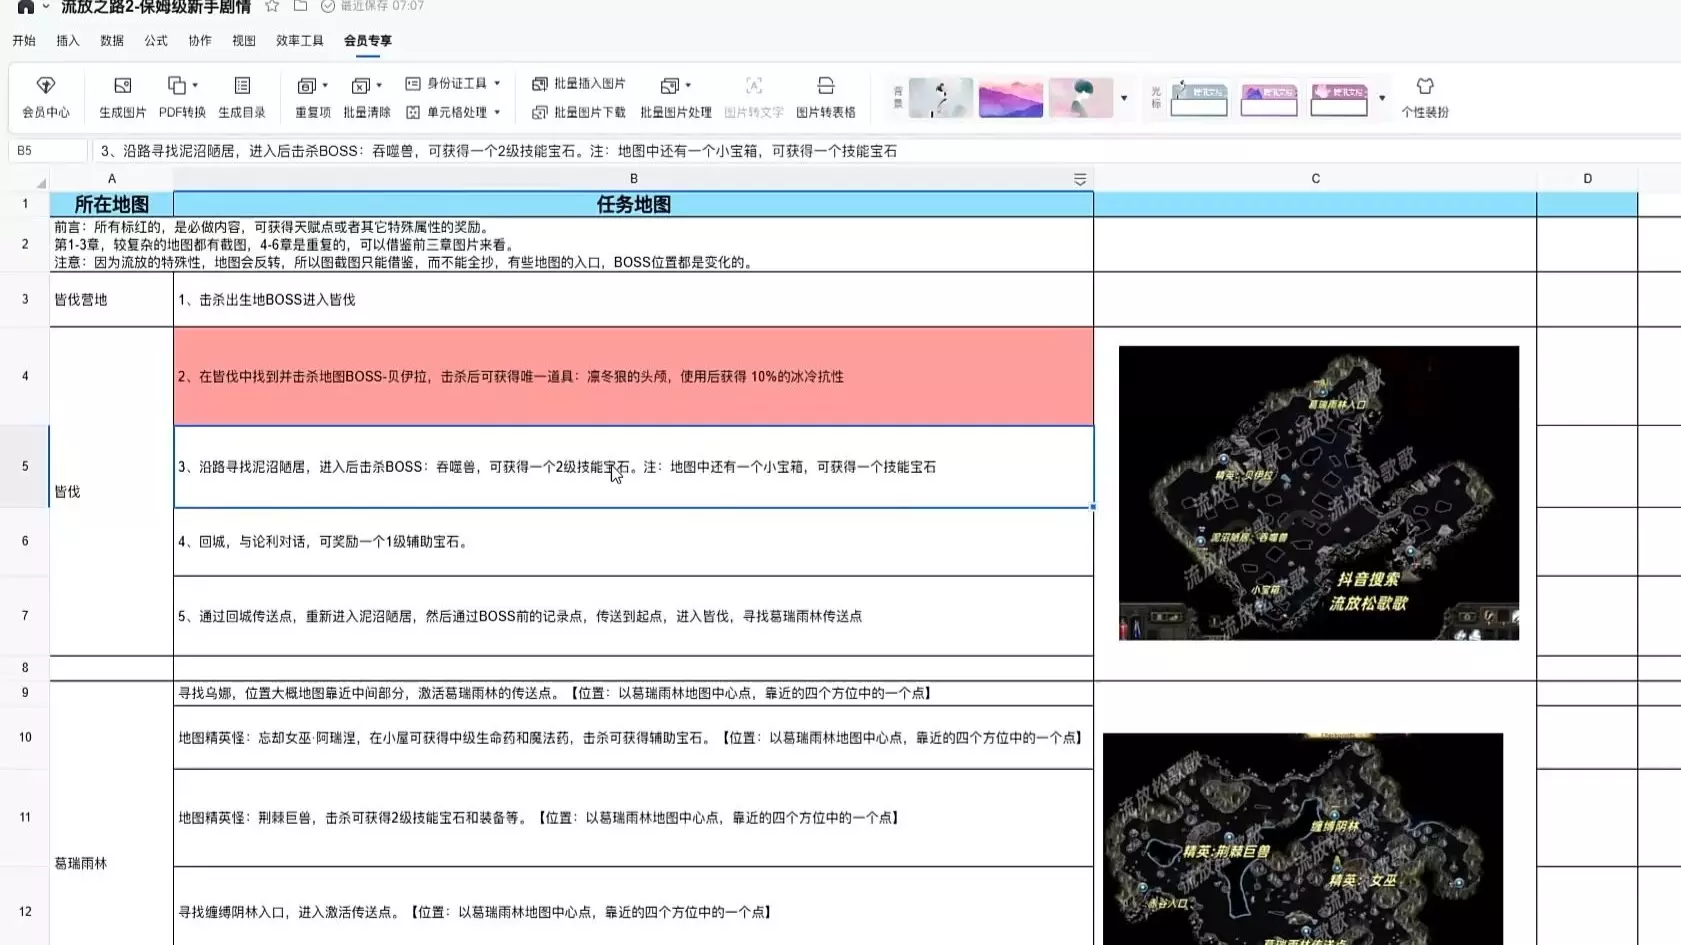Select the red cell about BOSS-贝伊拉
Screen dimensions: 1681x945
pyautogui.click(x=633, y=377)
